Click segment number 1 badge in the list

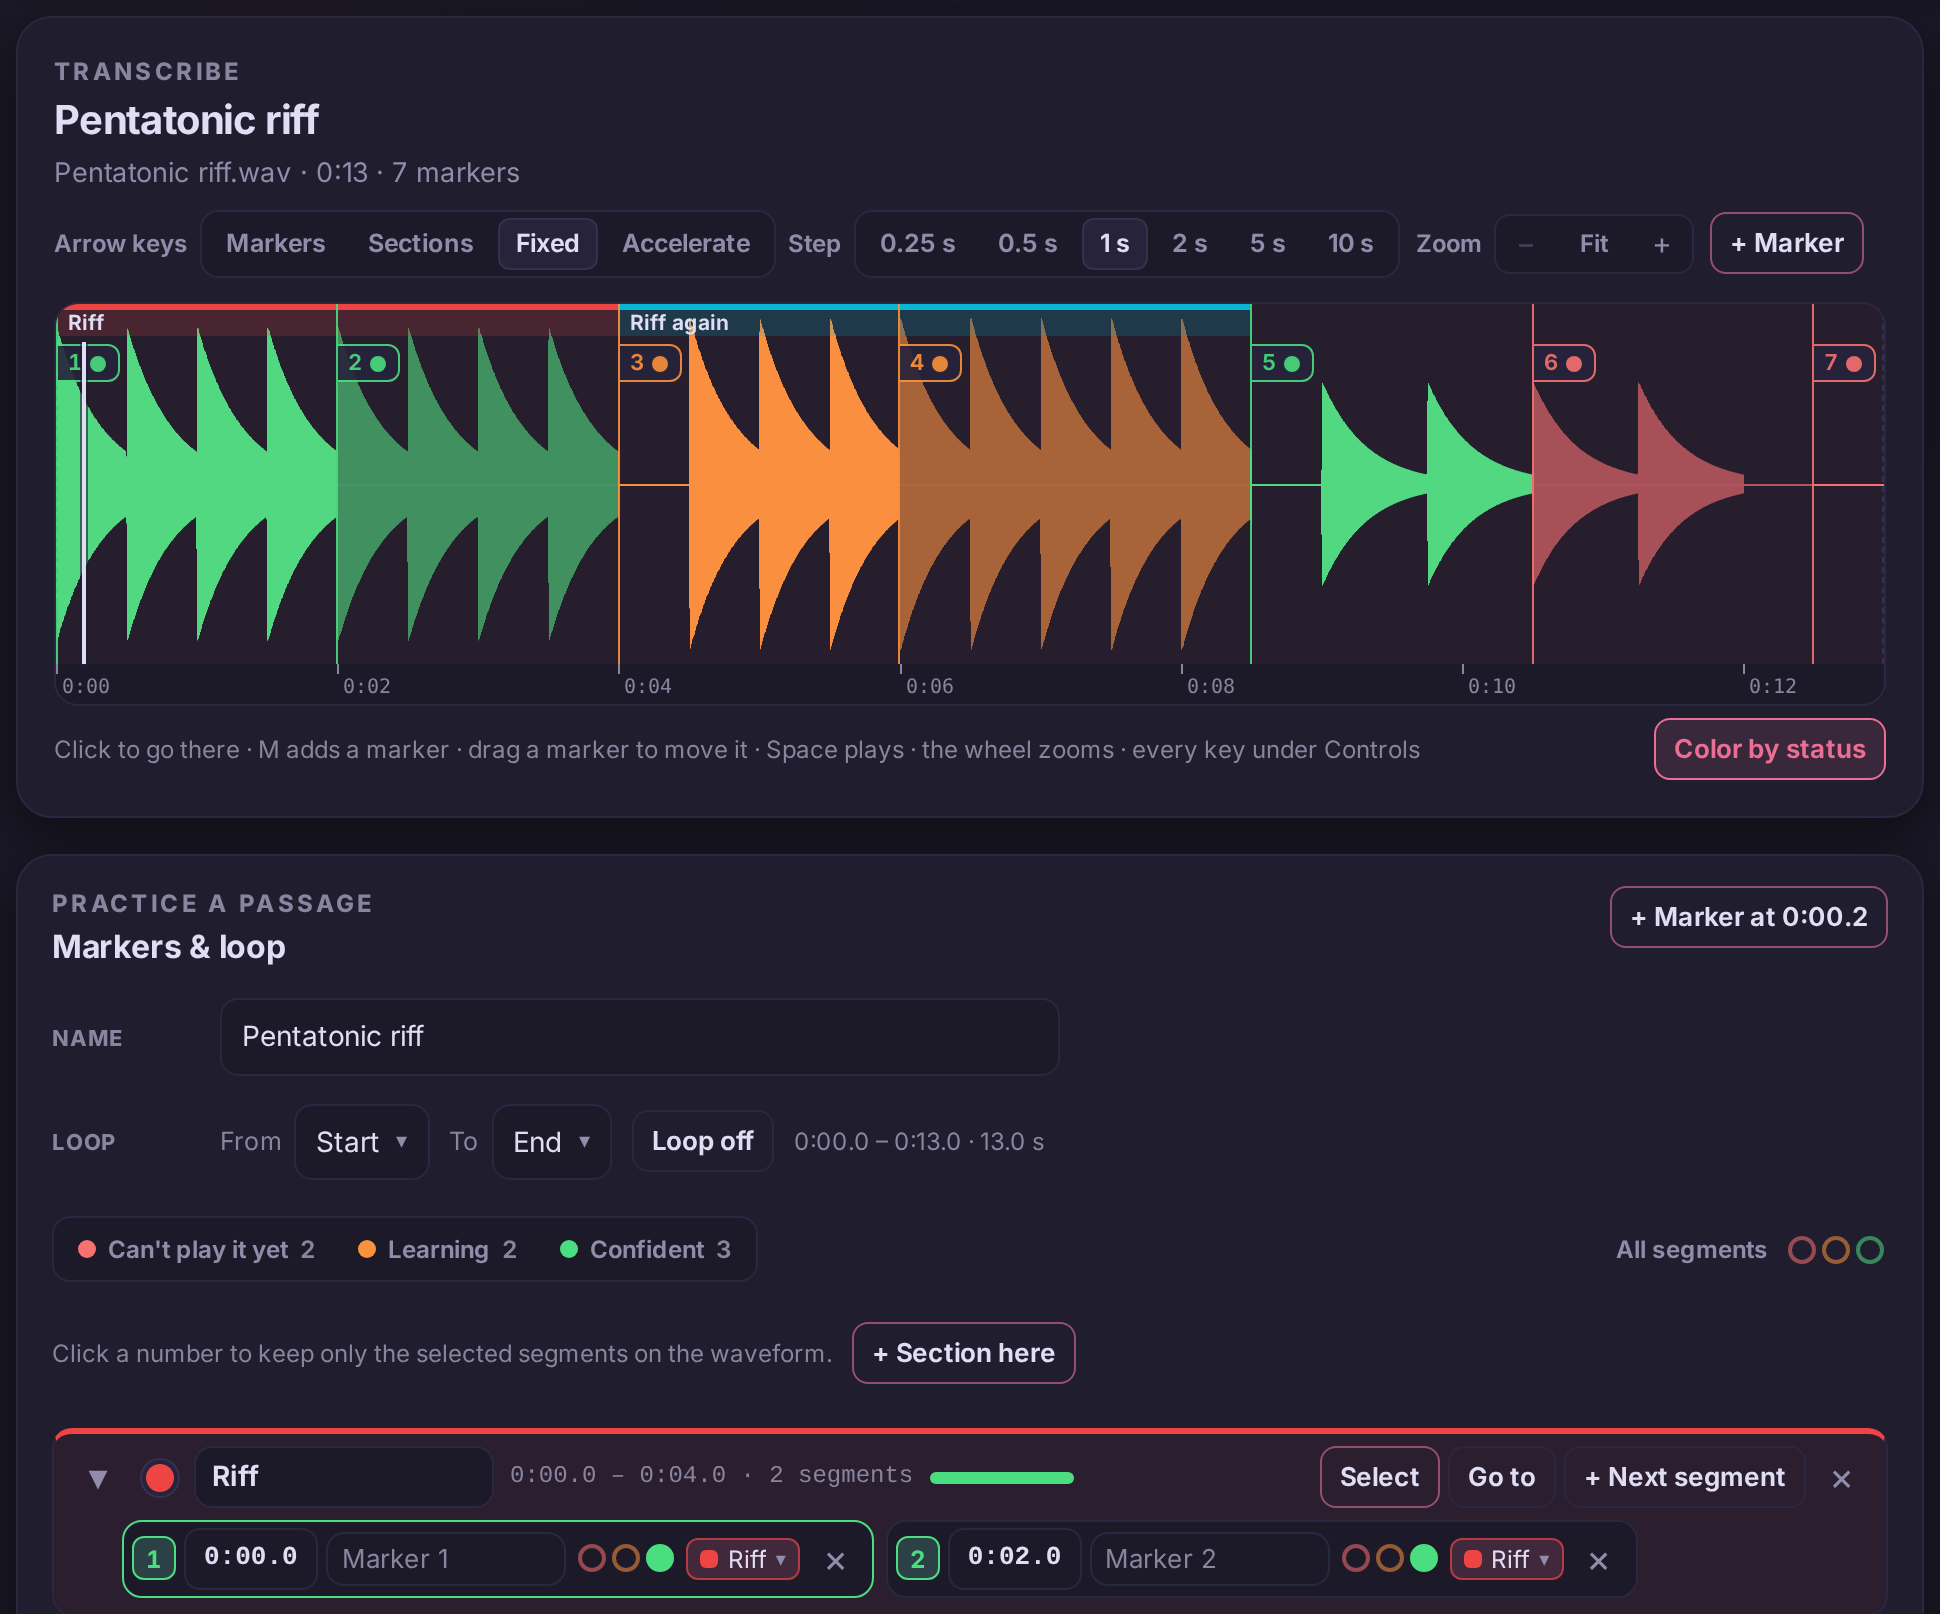(154, 1559)
